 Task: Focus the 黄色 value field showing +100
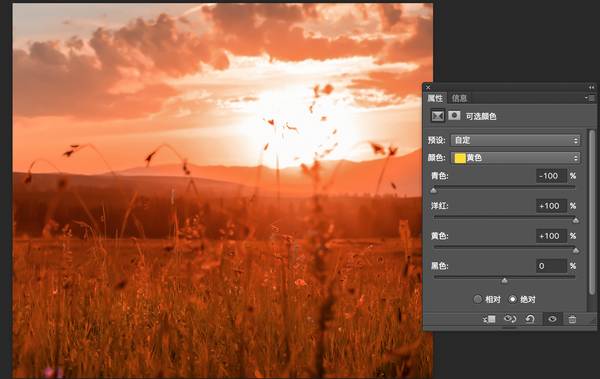(x=551, y=236)
